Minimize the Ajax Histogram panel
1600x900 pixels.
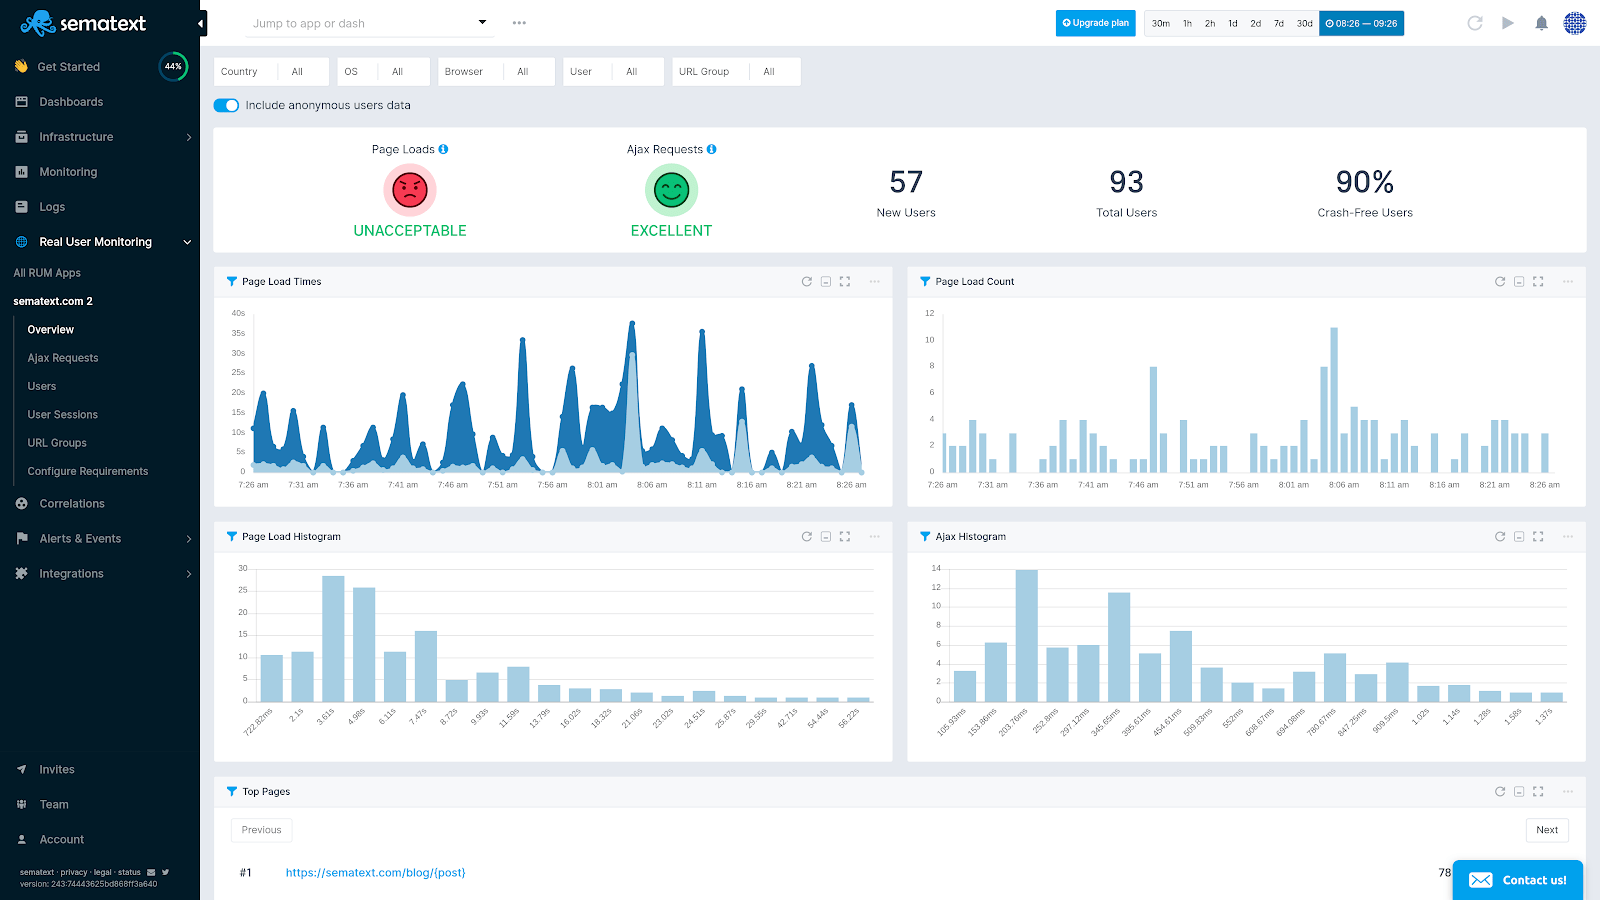tap(1519, 537)
